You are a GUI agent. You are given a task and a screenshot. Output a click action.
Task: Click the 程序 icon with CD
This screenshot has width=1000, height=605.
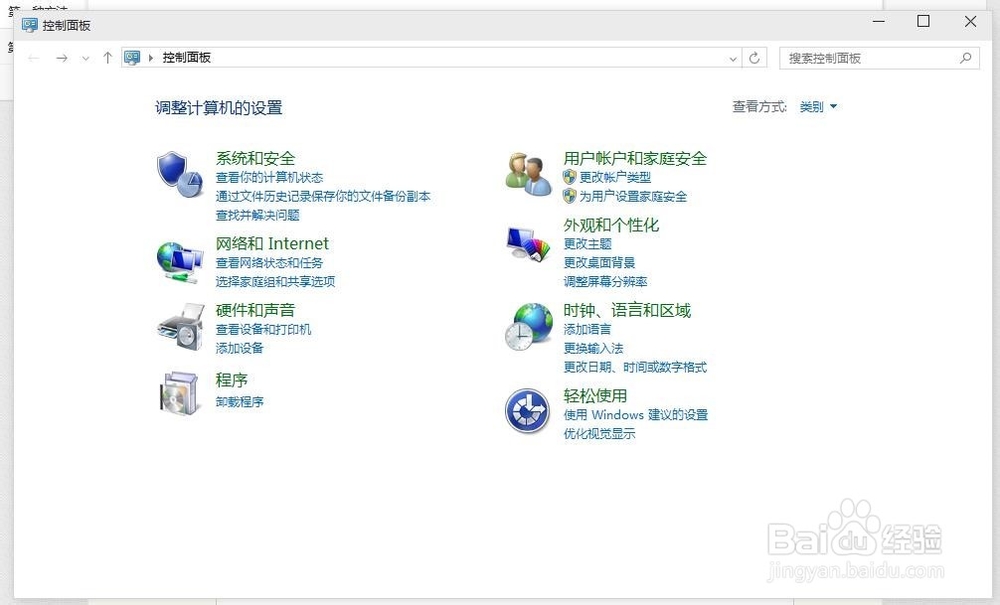click(x=179, y=391)
